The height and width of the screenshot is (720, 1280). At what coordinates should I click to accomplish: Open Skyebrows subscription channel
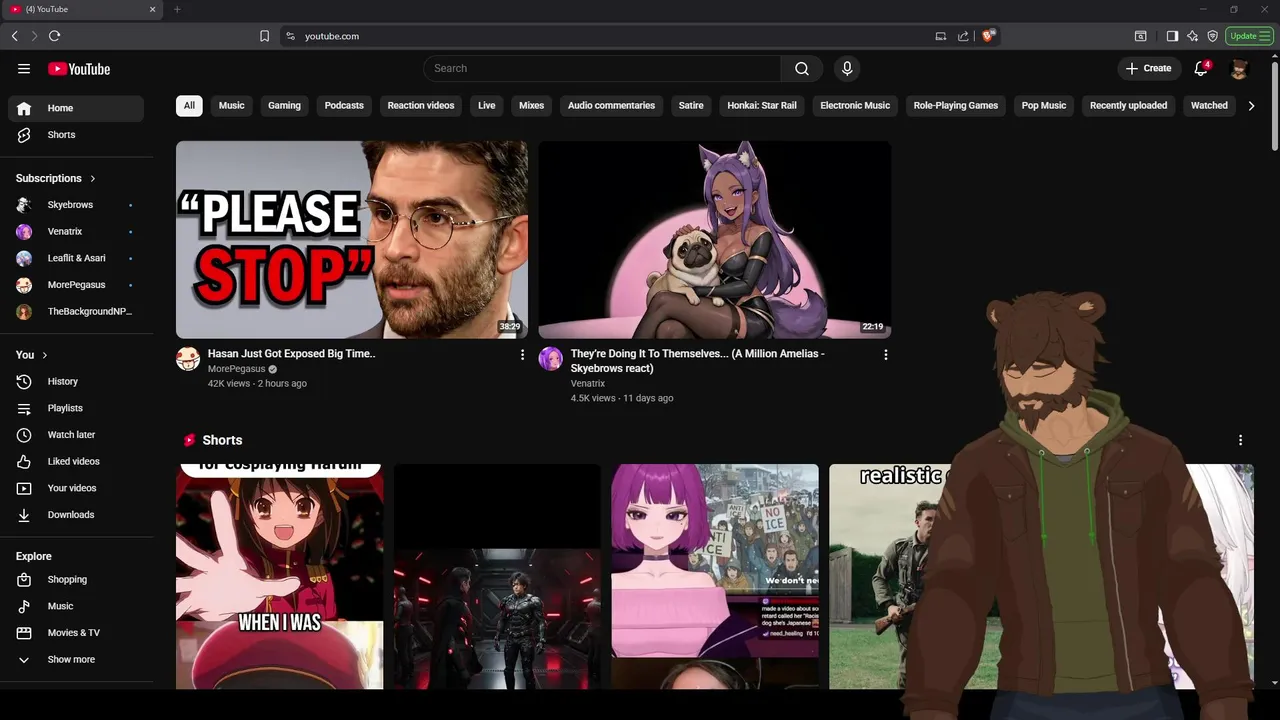coord(76,205)
